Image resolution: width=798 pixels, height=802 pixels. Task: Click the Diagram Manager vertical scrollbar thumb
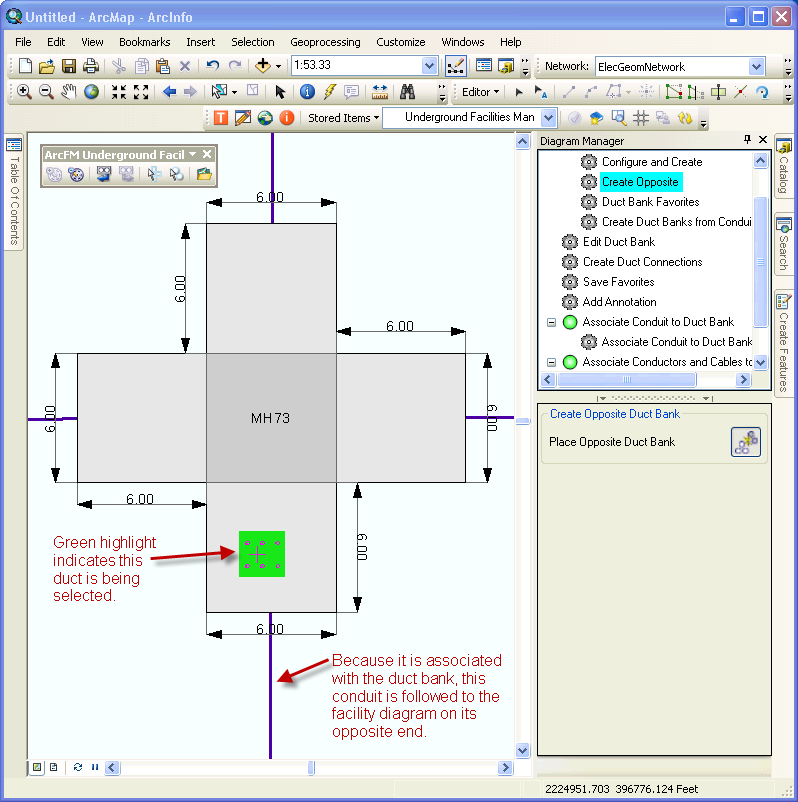pos(761,261)
